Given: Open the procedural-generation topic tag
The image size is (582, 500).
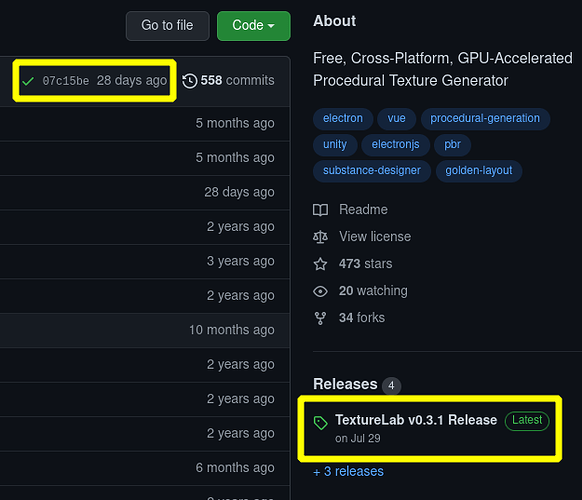Looking at the screenshot, I should (485, 118).
